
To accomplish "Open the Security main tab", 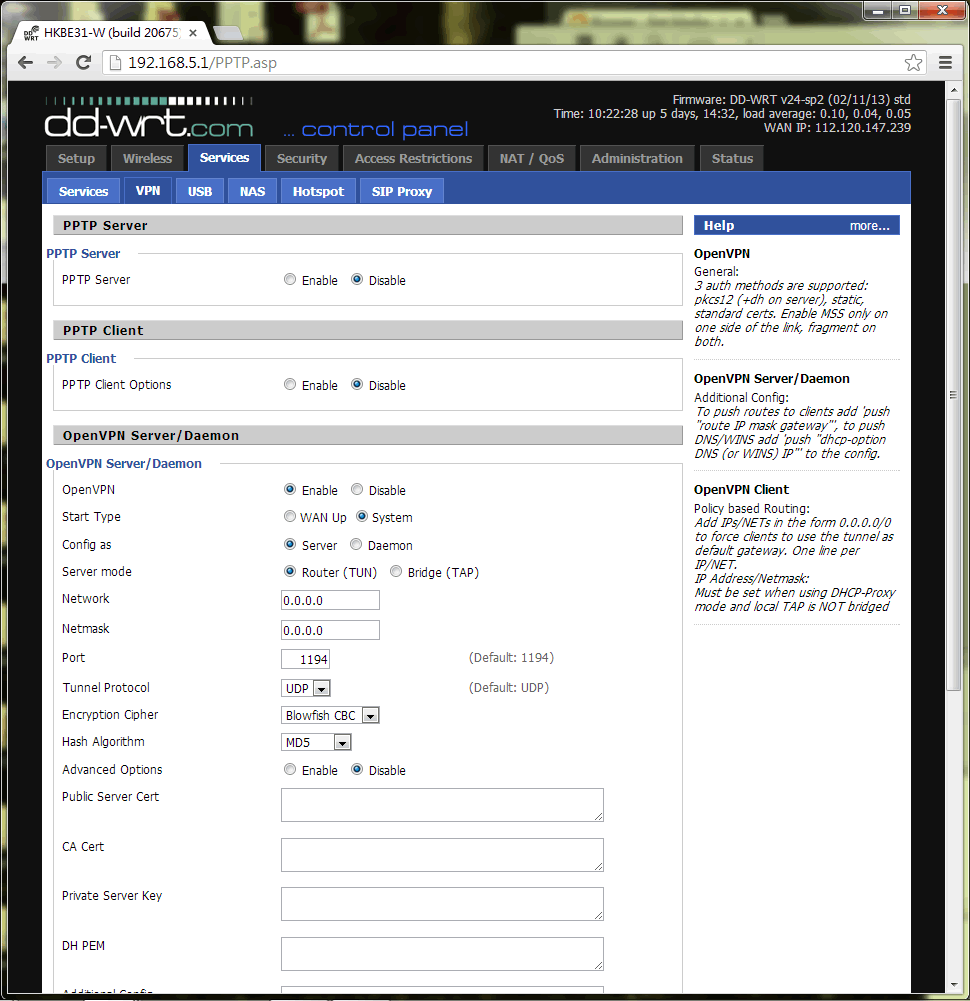I will 301,158.
